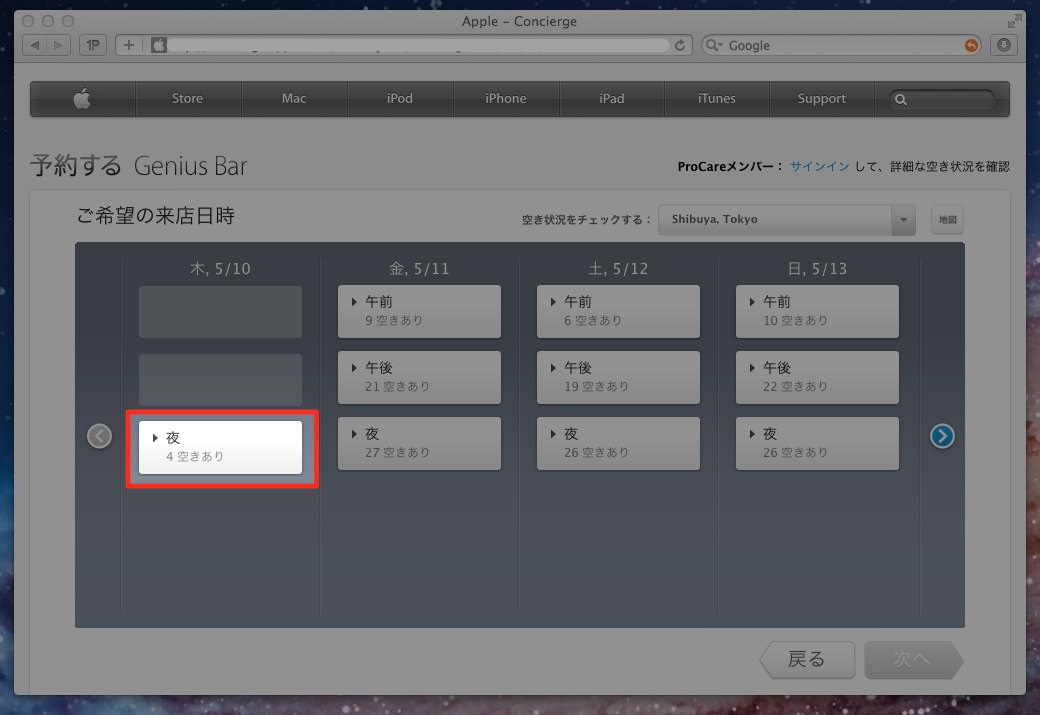Go to the iPod section
Screen dimensions: 1040x715
click(399, 98)
